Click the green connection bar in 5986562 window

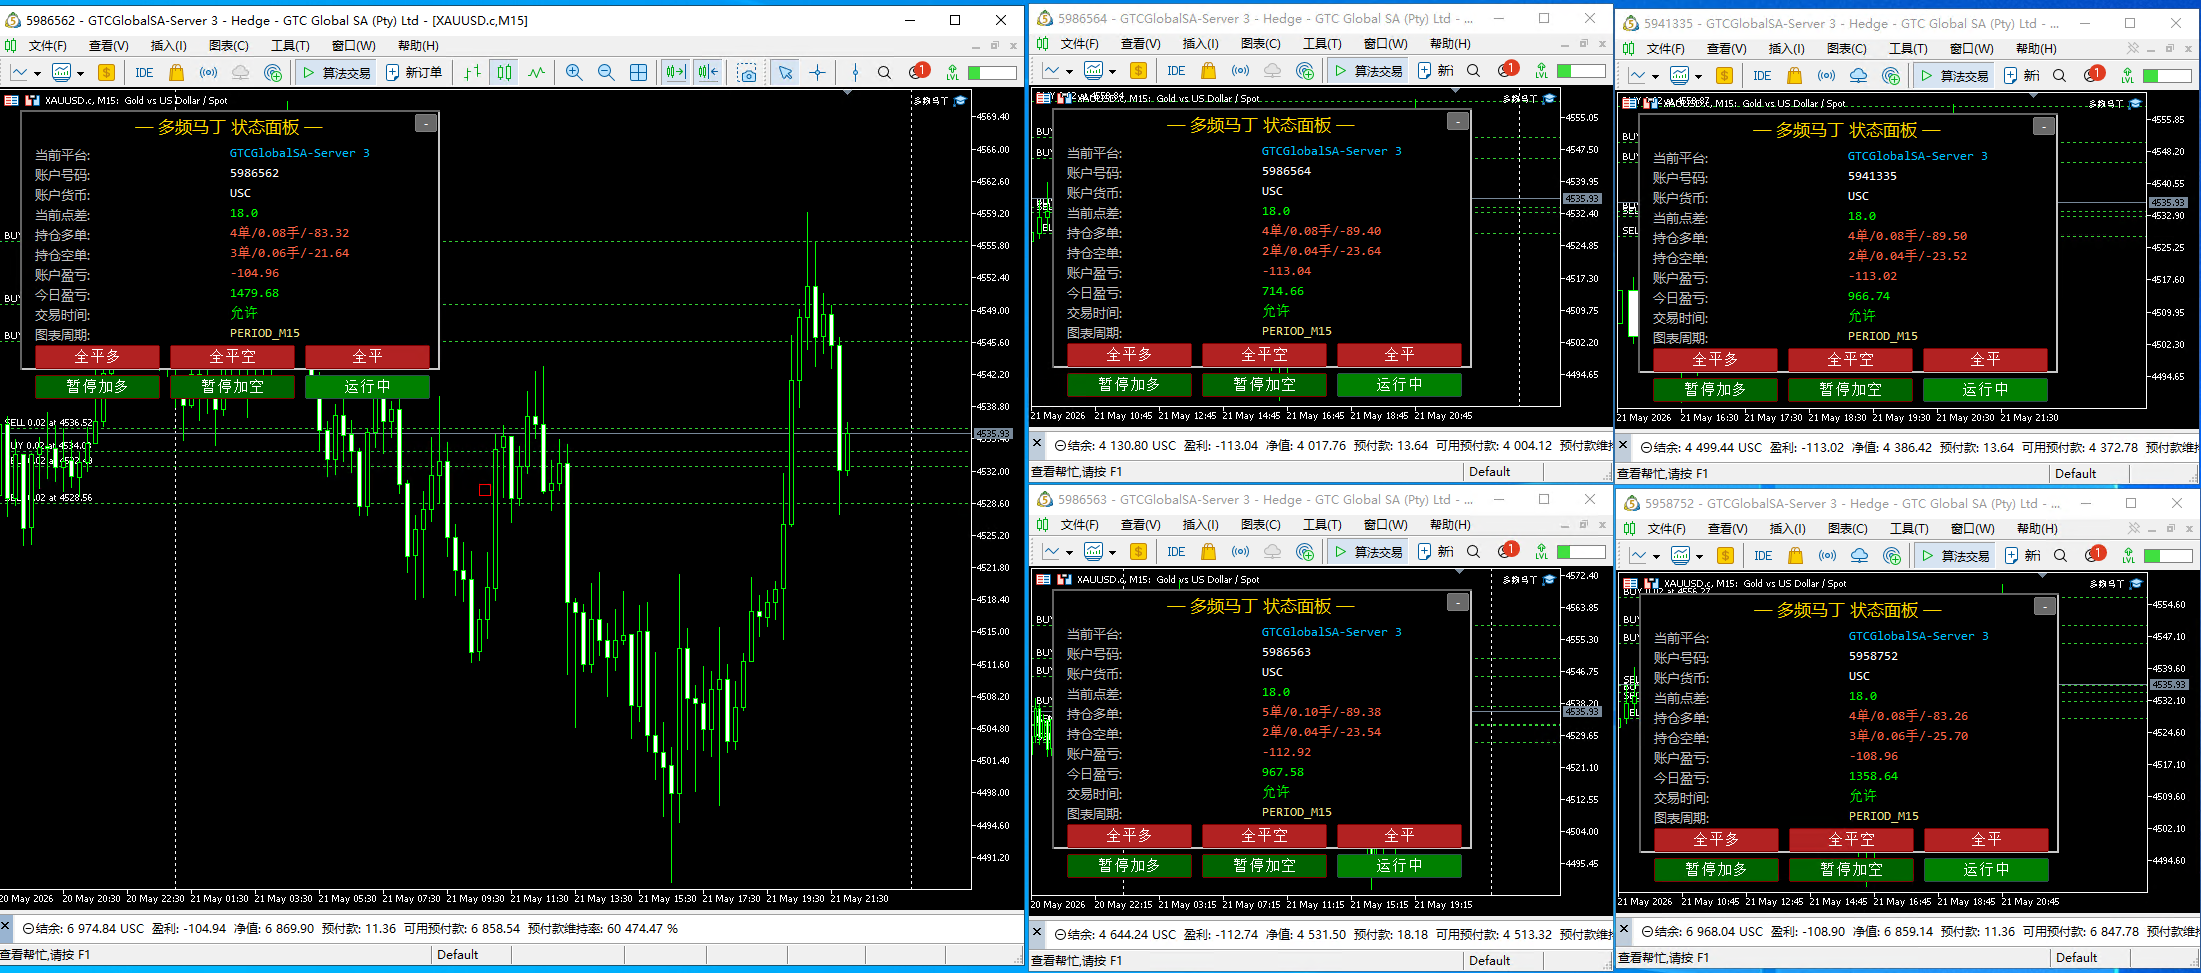pos(991,72)
